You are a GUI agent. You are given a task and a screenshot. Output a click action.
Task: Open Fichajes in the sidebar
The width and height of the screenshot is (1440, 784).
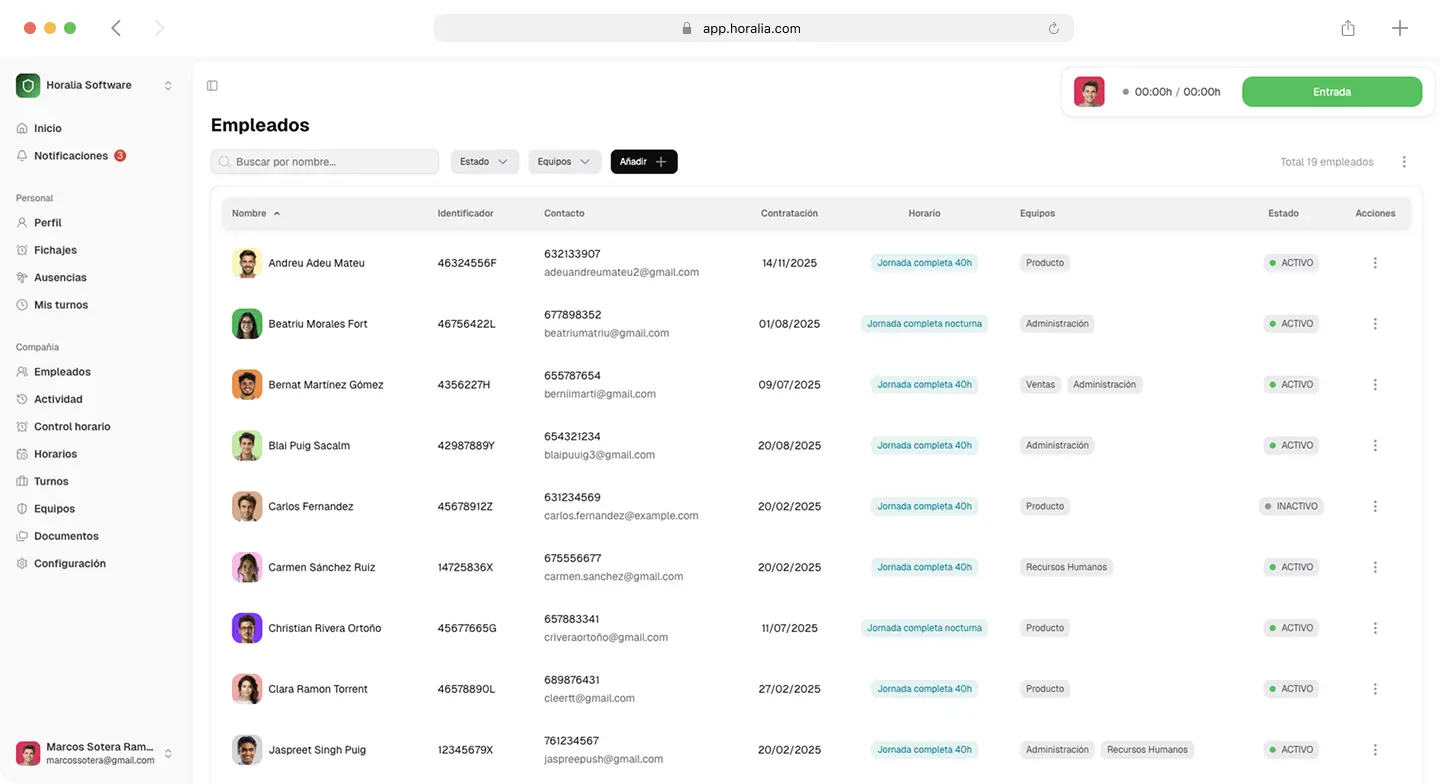(x=55, y=250)
